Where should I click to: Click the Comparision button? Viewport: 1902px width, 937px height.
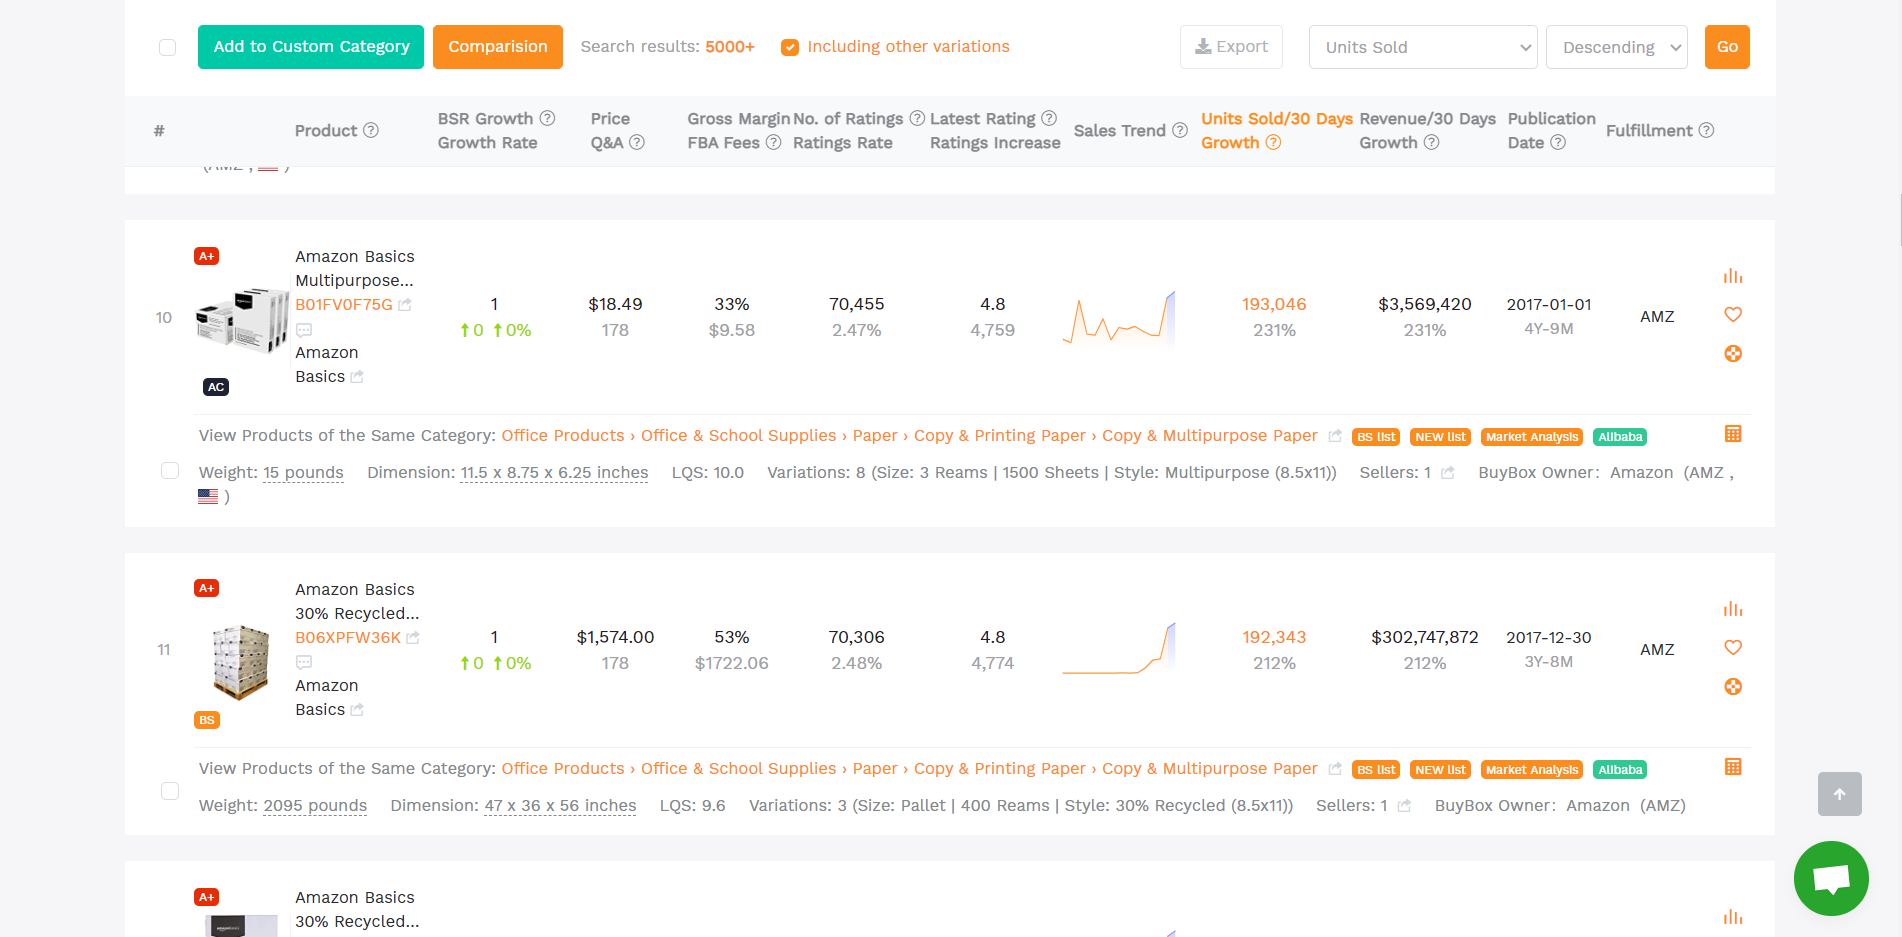point(498,47)
